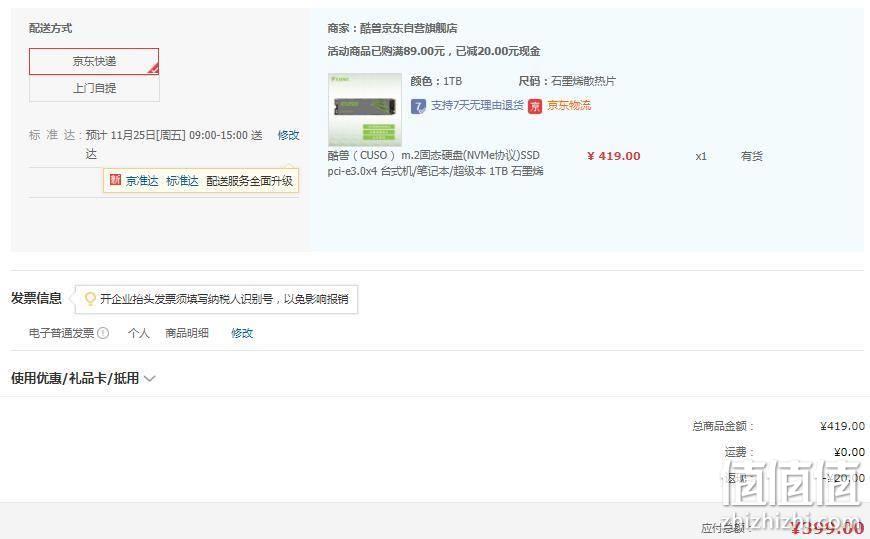Click the 已减20.00元现金 promotion text
870x539 pixels.
[498, 52]
